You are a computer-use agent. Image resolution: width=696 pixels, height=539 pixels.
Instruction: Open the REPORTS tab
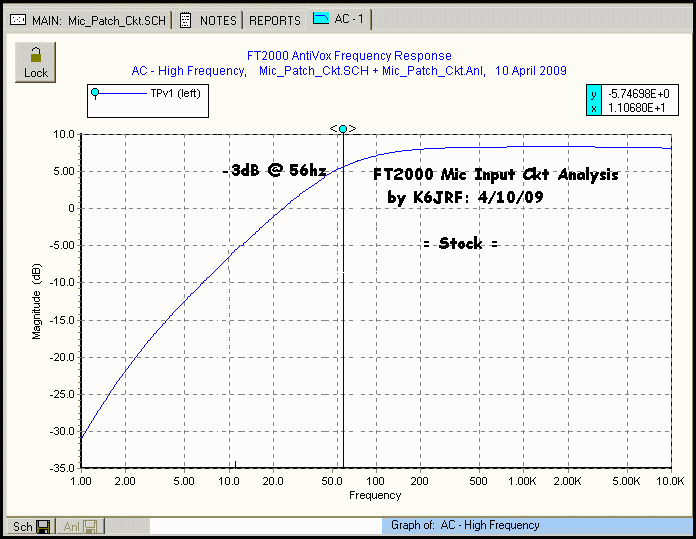click(275, 20)
